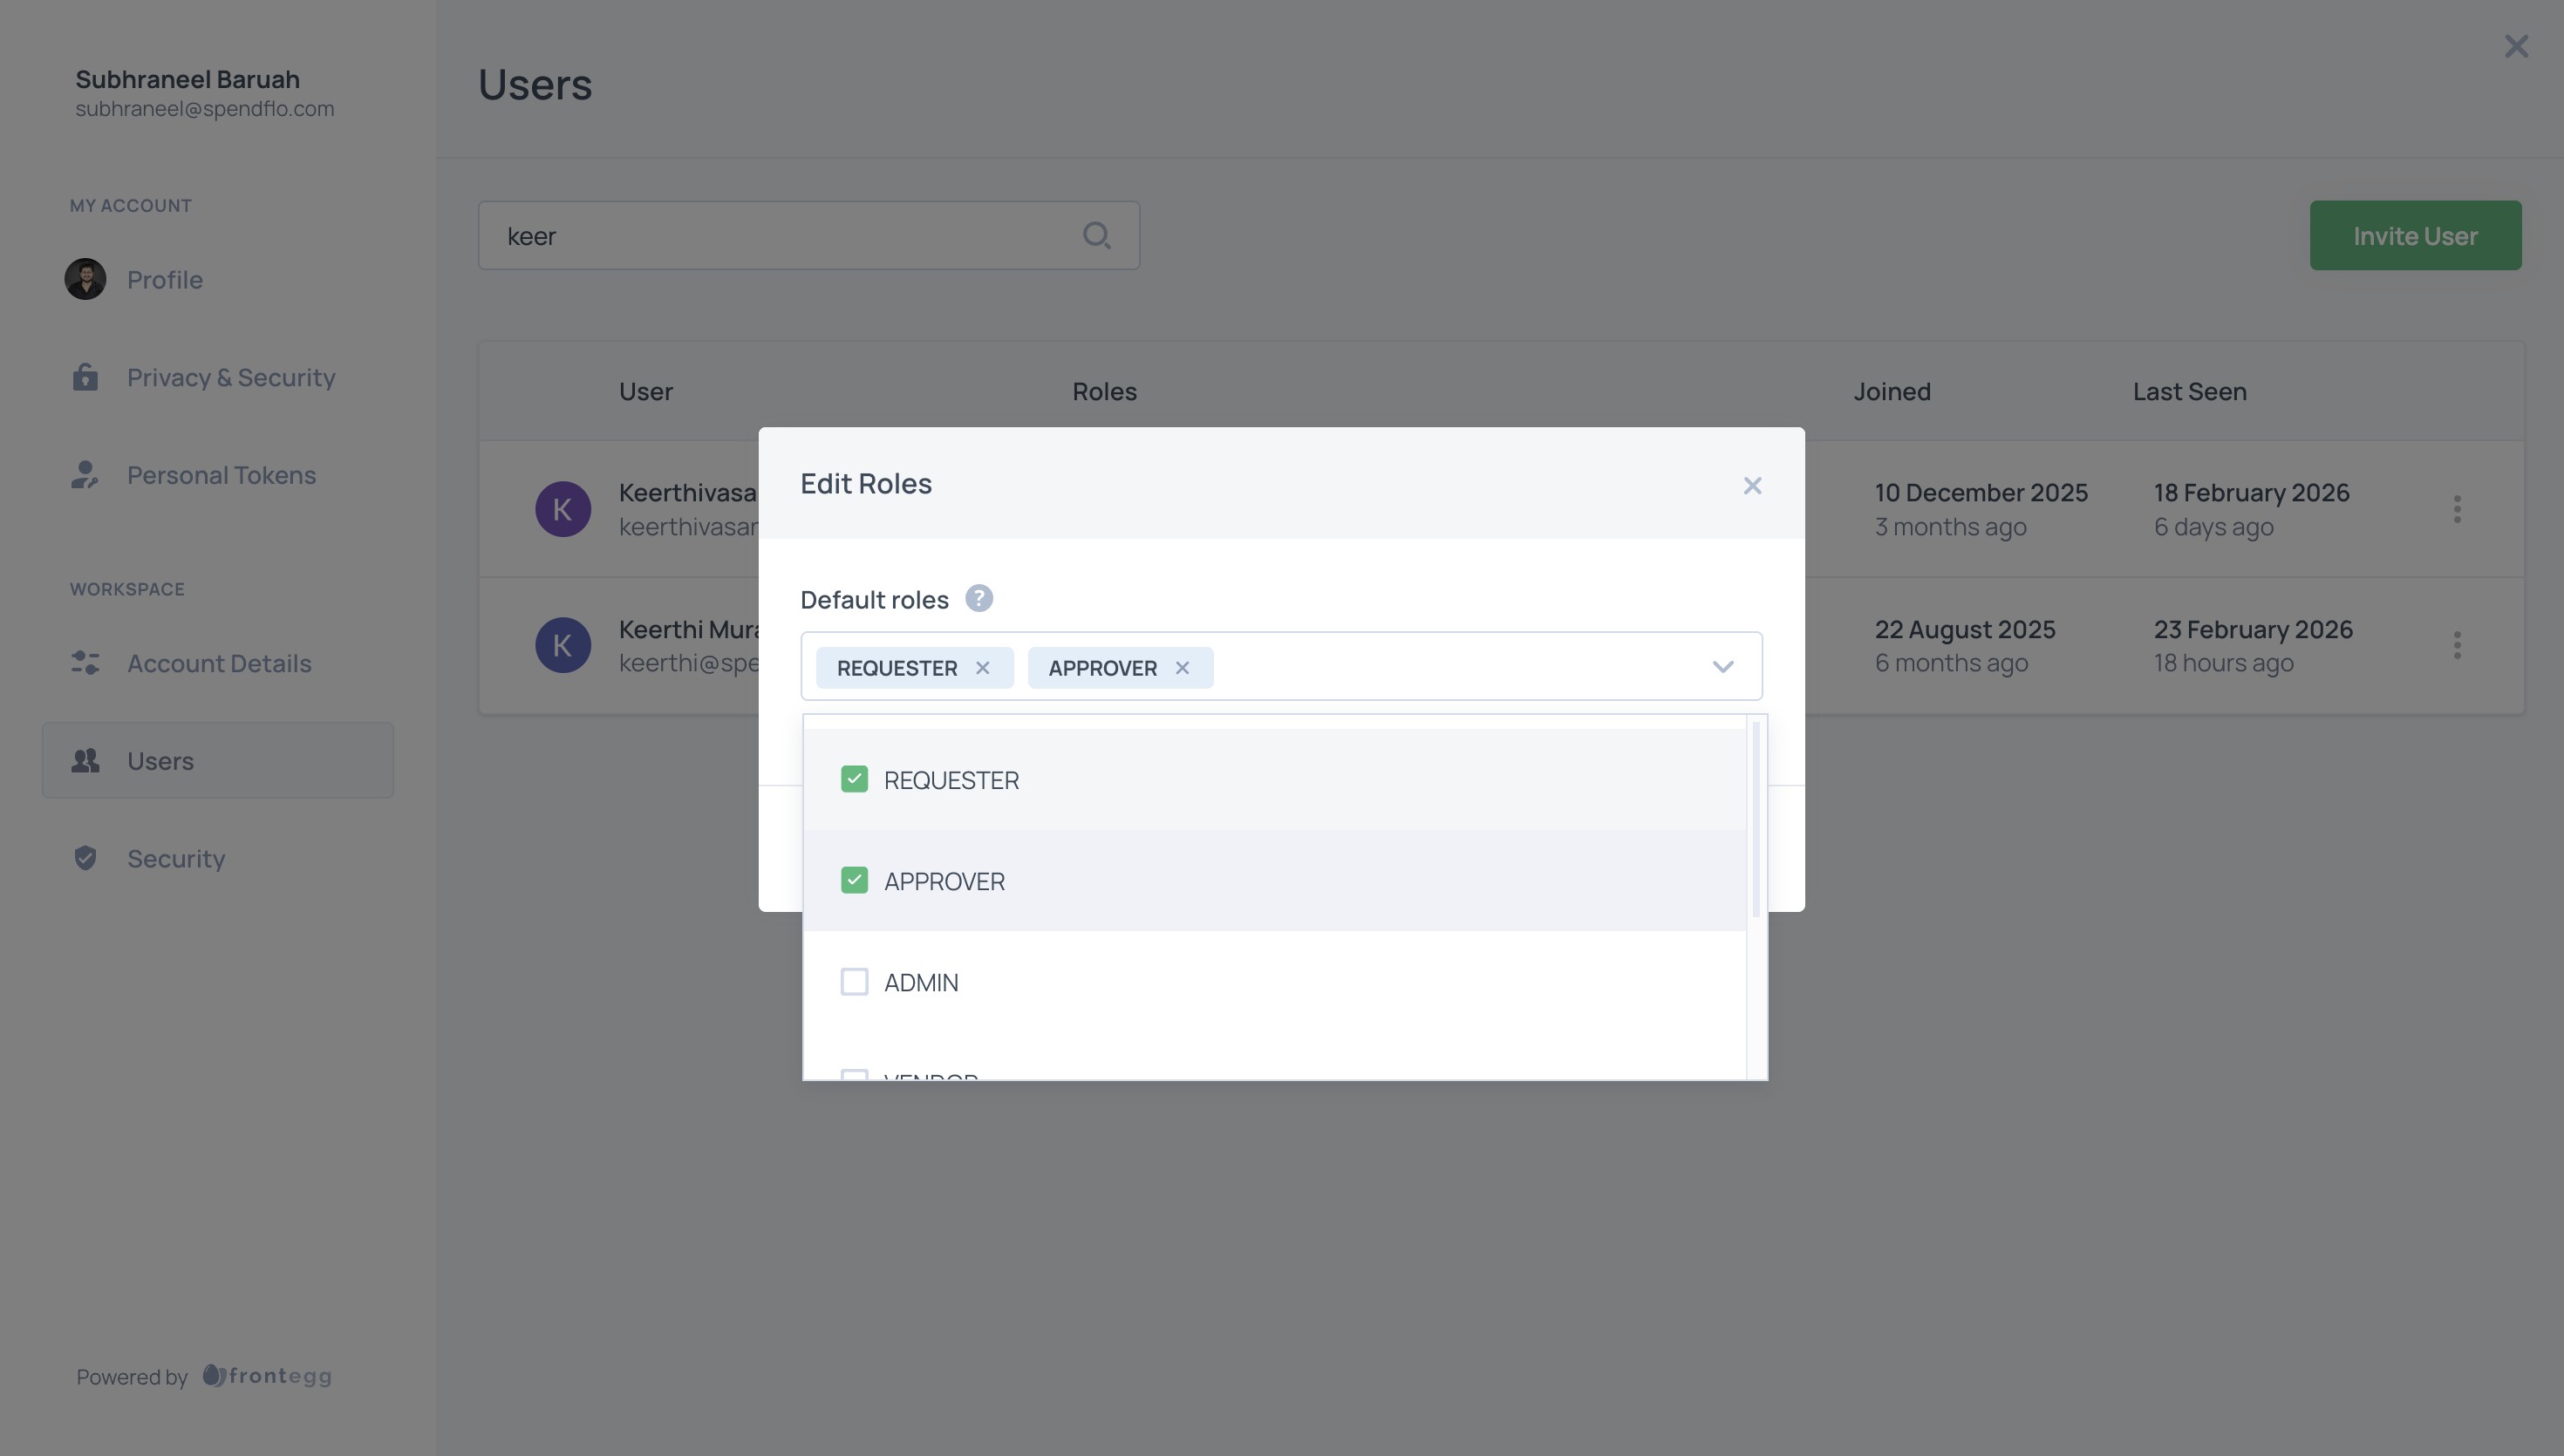
Task: Click the Frontegg logo at the bottom
Action: (266, 1376)
